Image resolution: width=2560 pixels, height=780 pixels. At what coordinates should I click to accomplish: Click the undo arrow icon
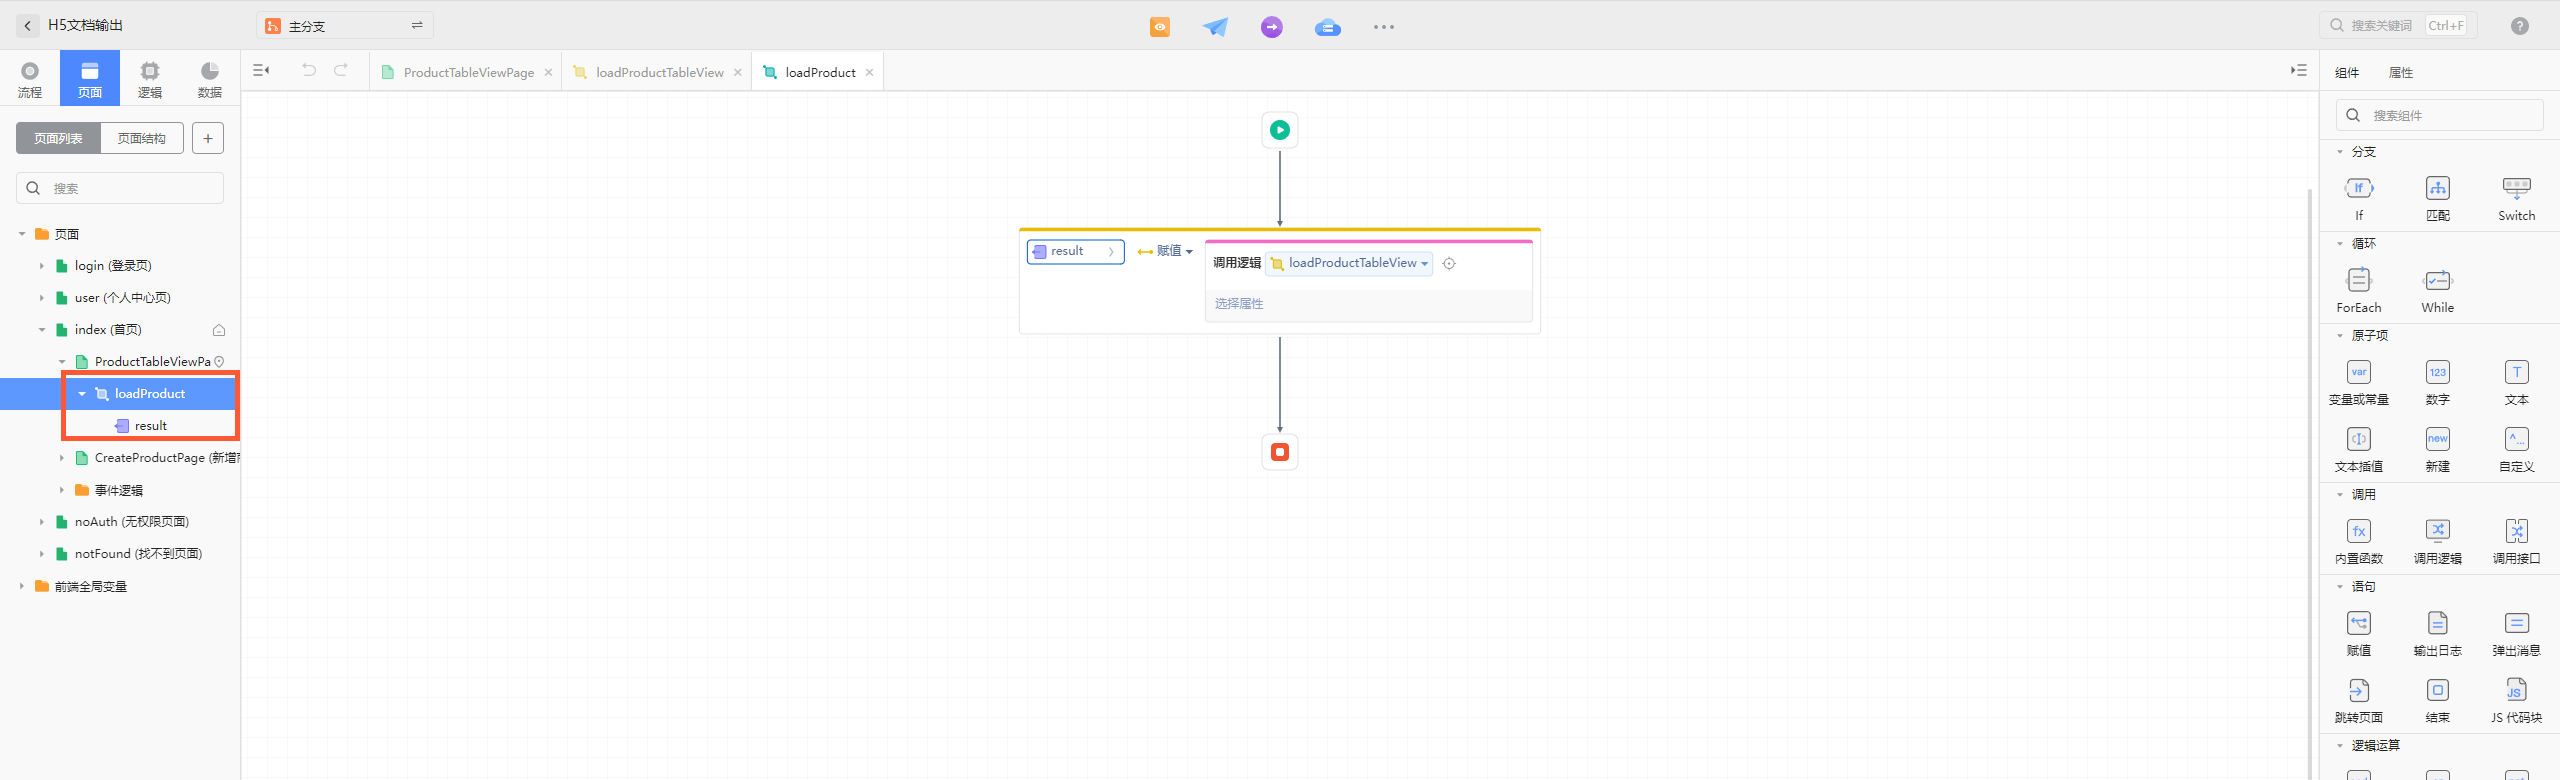tap(309, 70)
